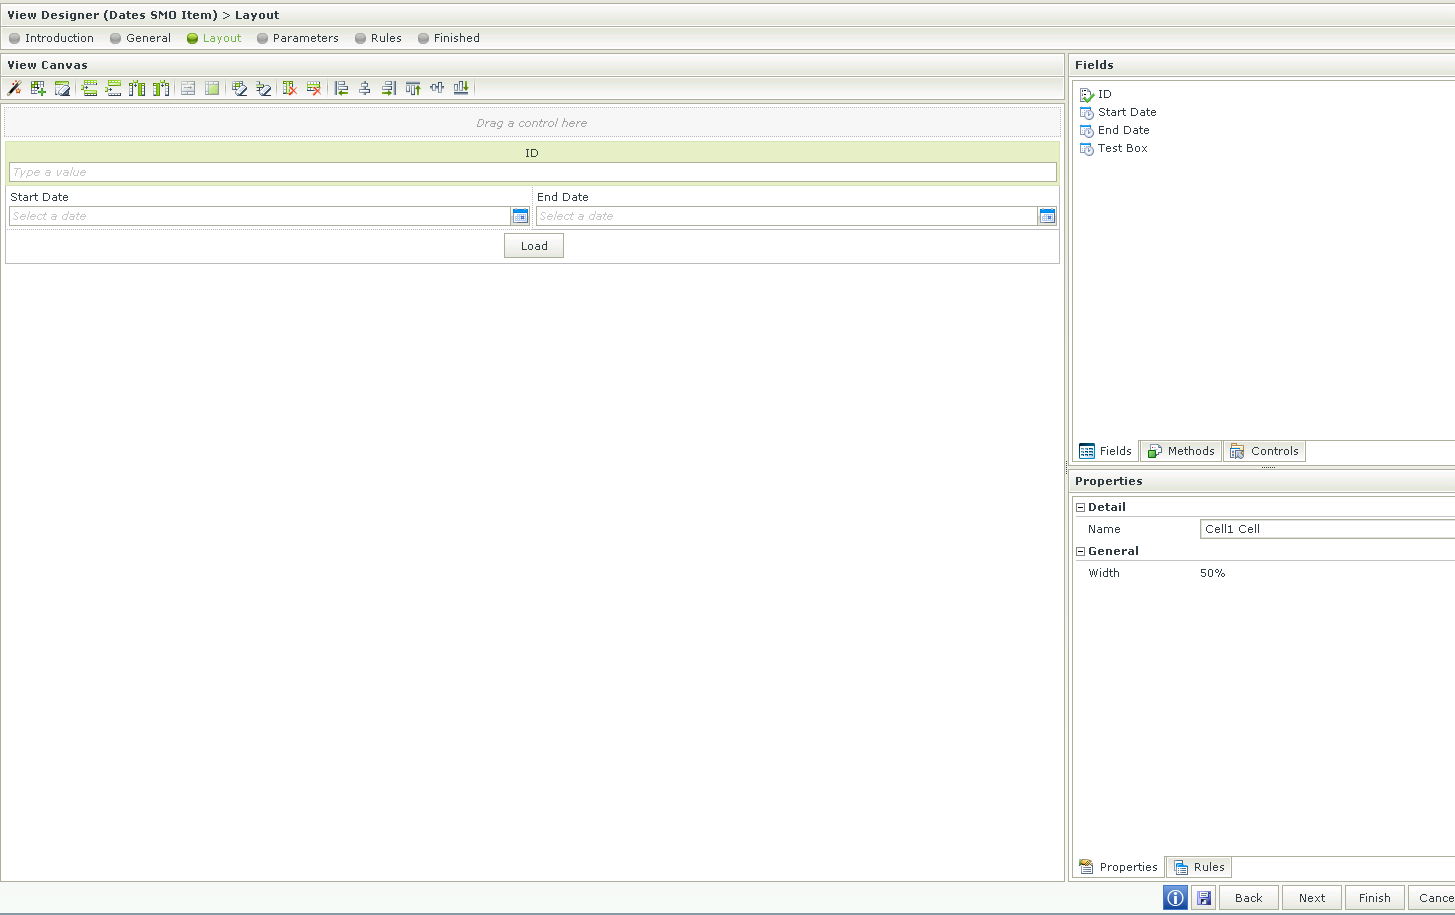Select the Start Date field in Fields list

1118,112
